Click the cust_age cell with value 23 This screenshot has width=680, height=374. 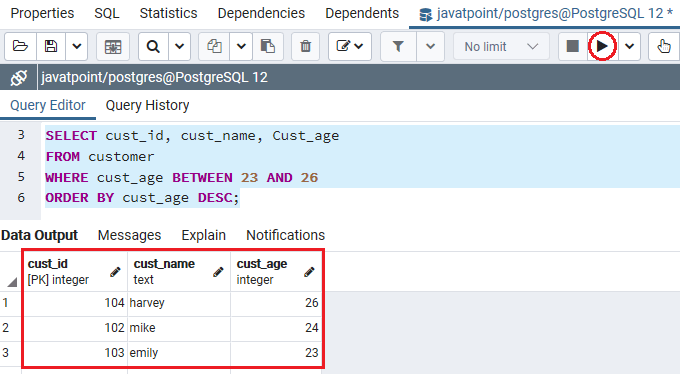(x=276, y=353)
